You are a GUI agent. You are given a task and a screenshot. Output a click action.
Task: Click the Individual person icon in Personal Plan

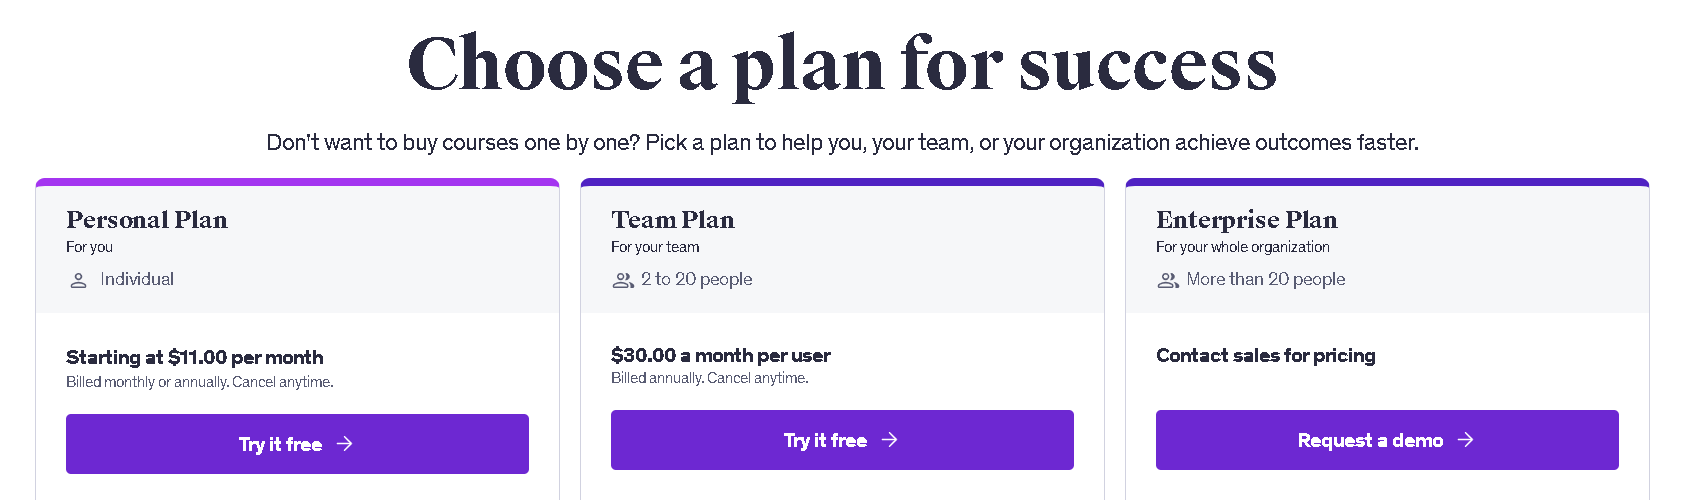pyautogui.click(x=78, y=280)
